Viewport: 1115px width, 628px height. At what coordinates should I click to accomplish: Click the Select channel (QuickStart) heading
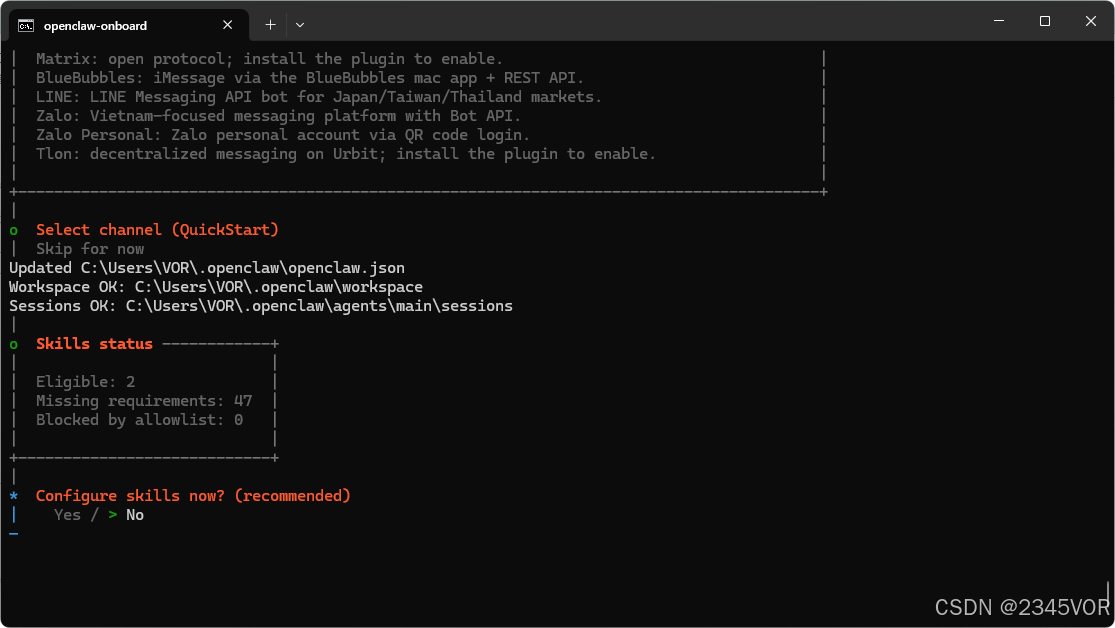coord(157,230)
